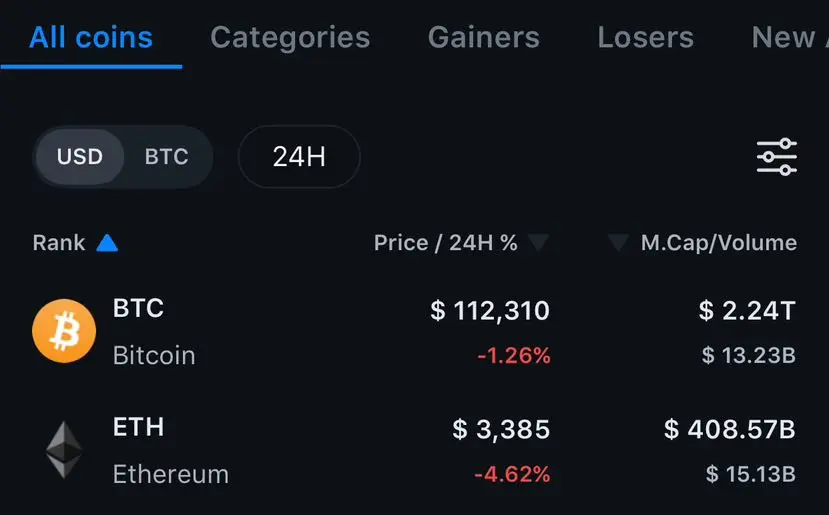
Task: Open the Losers tab
Action: pos(646,38)
